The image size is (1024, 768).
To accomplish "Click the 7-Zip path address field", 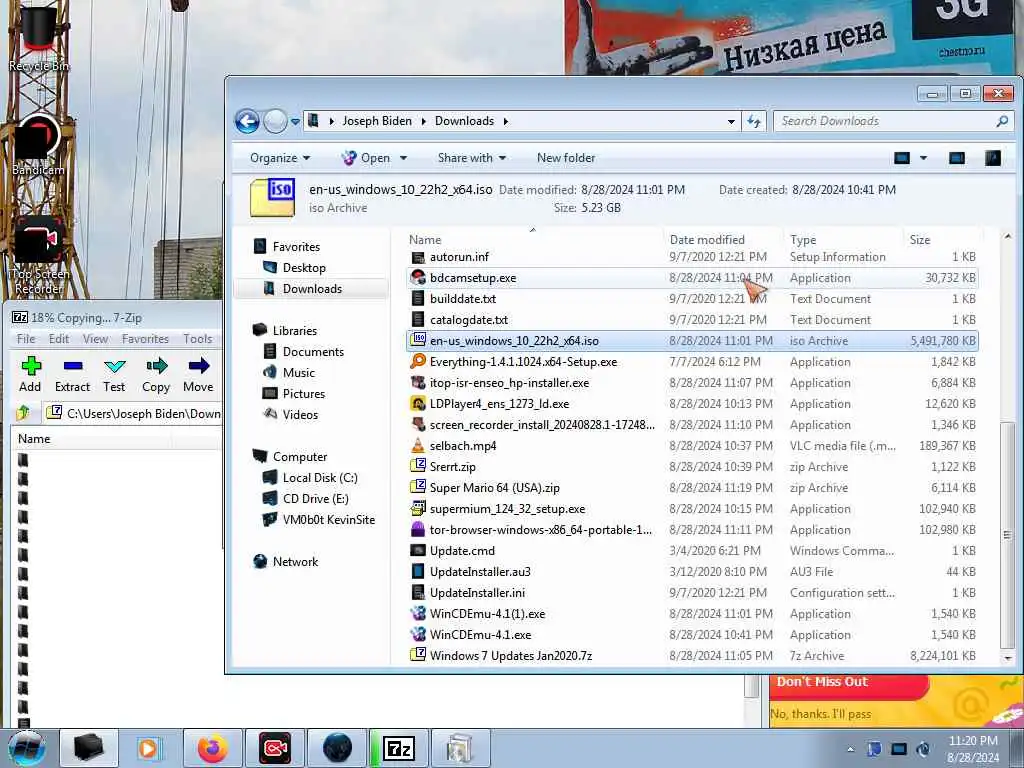I will tap(134, 413).
